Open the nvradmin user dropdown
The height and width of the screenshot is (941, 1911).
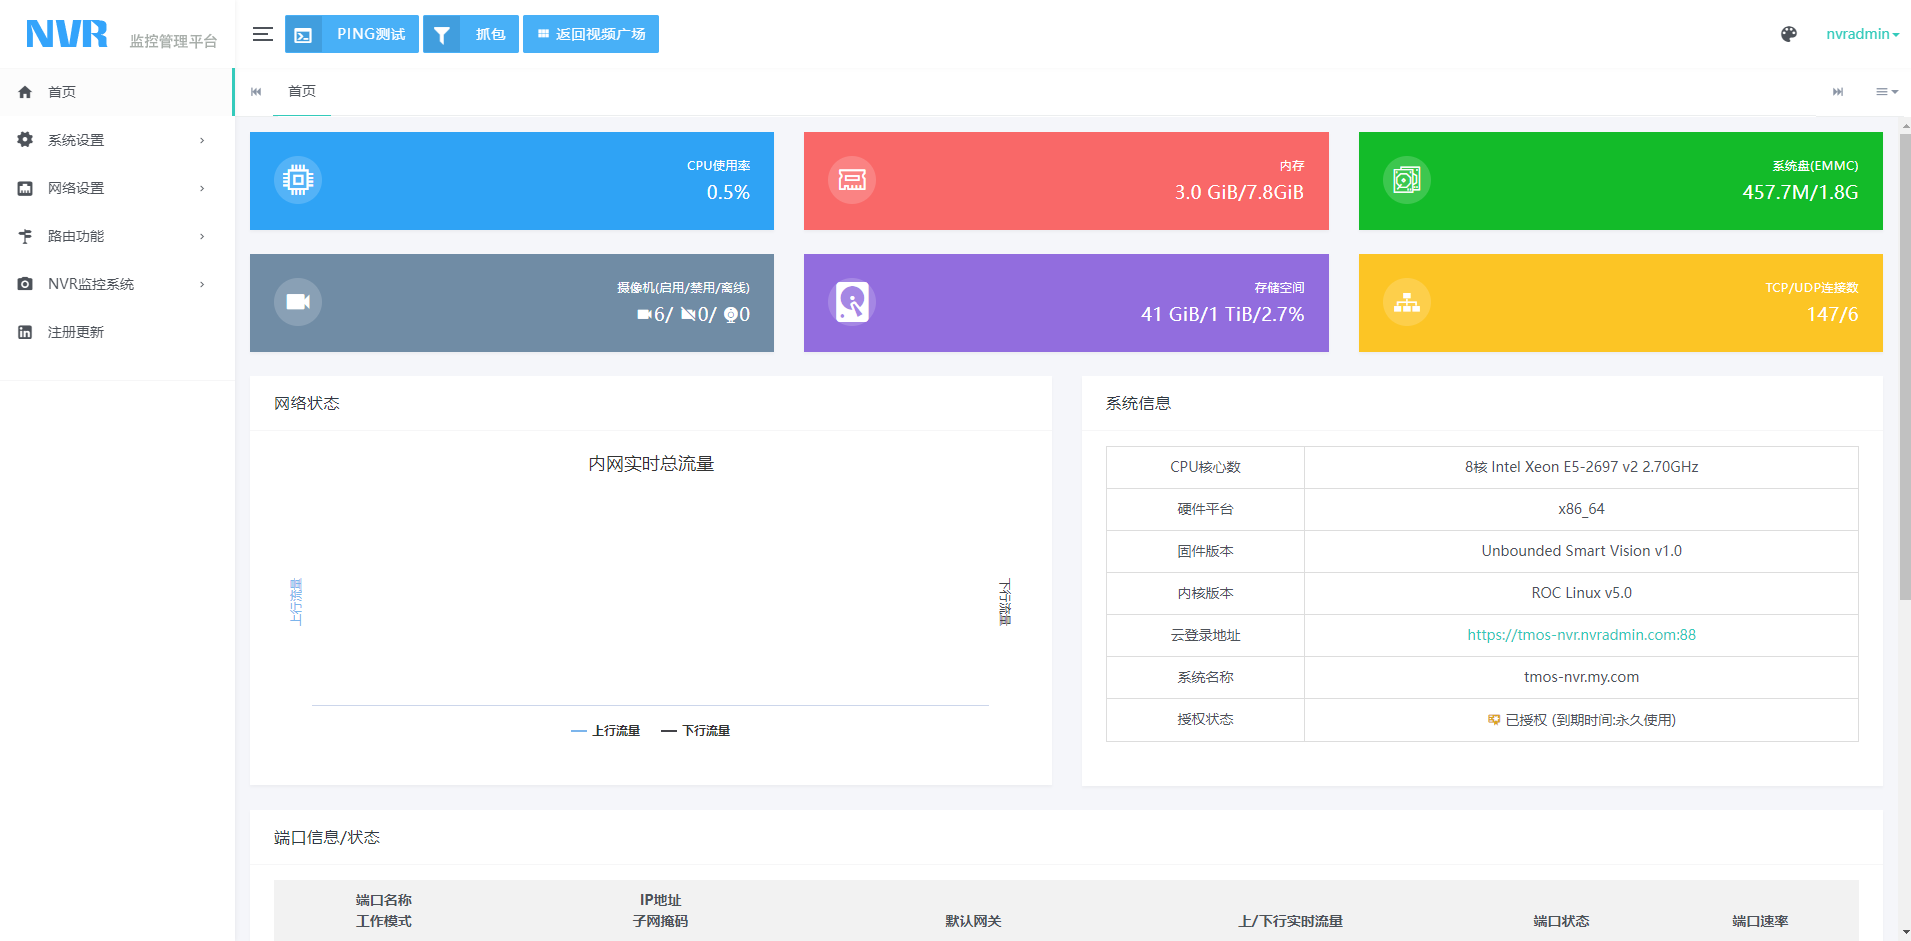tap(1861, 34)
